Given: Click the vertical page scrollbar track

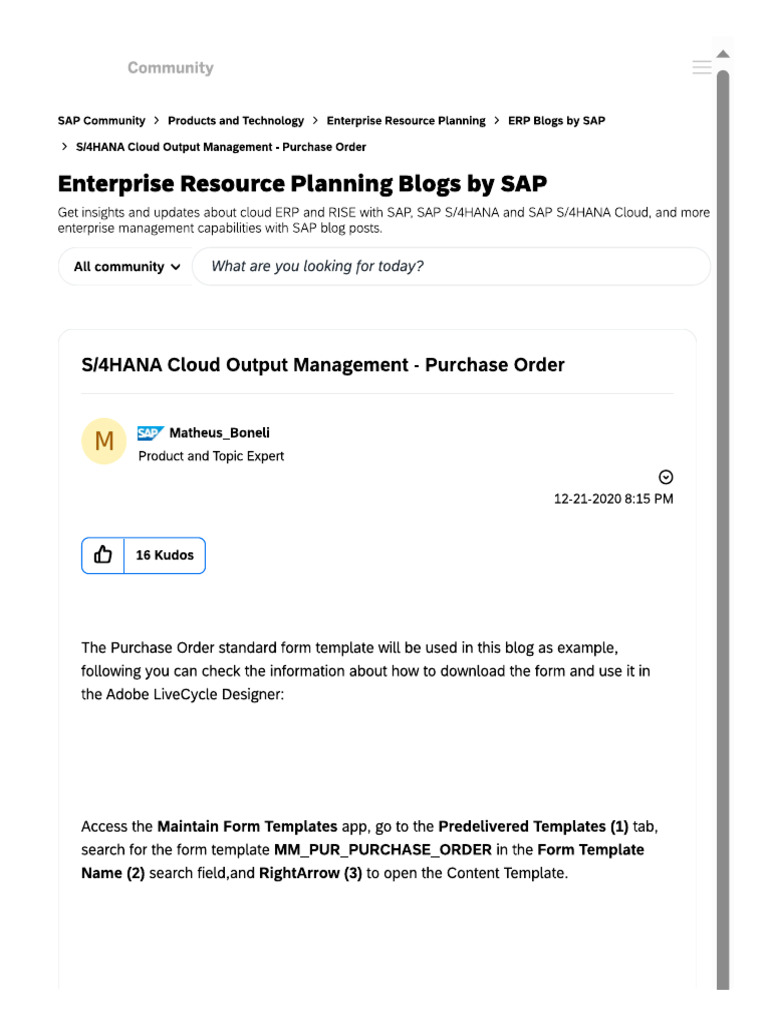Looking at the screenshot, I should point(723,600).
